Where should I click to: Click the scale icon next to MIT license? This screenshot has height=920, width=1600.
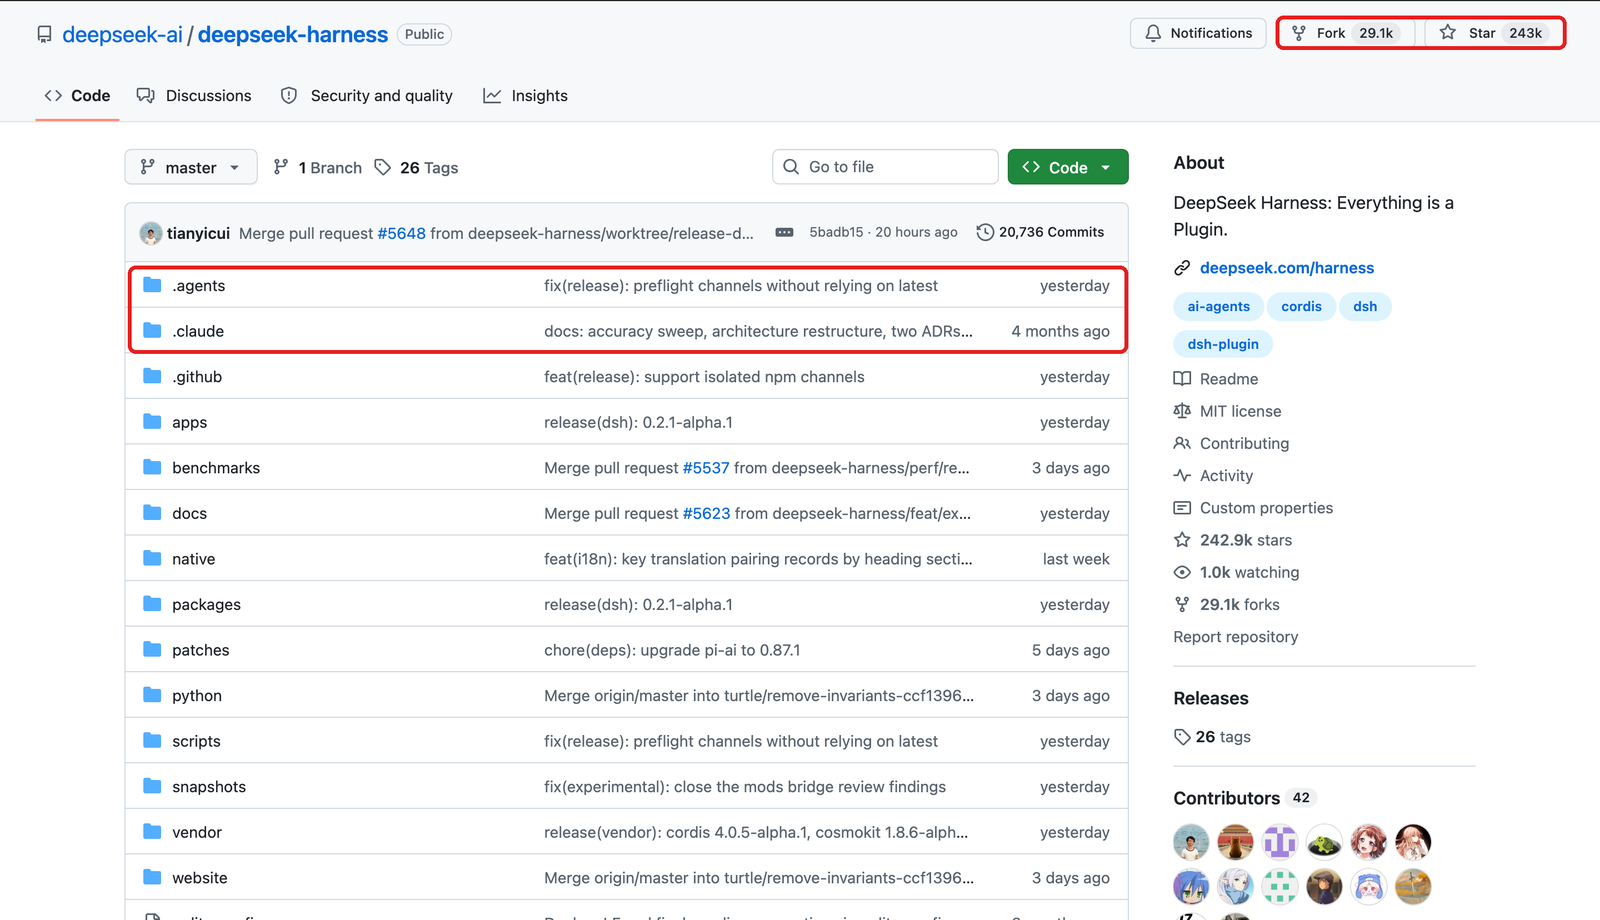[x=1182, y=411]
